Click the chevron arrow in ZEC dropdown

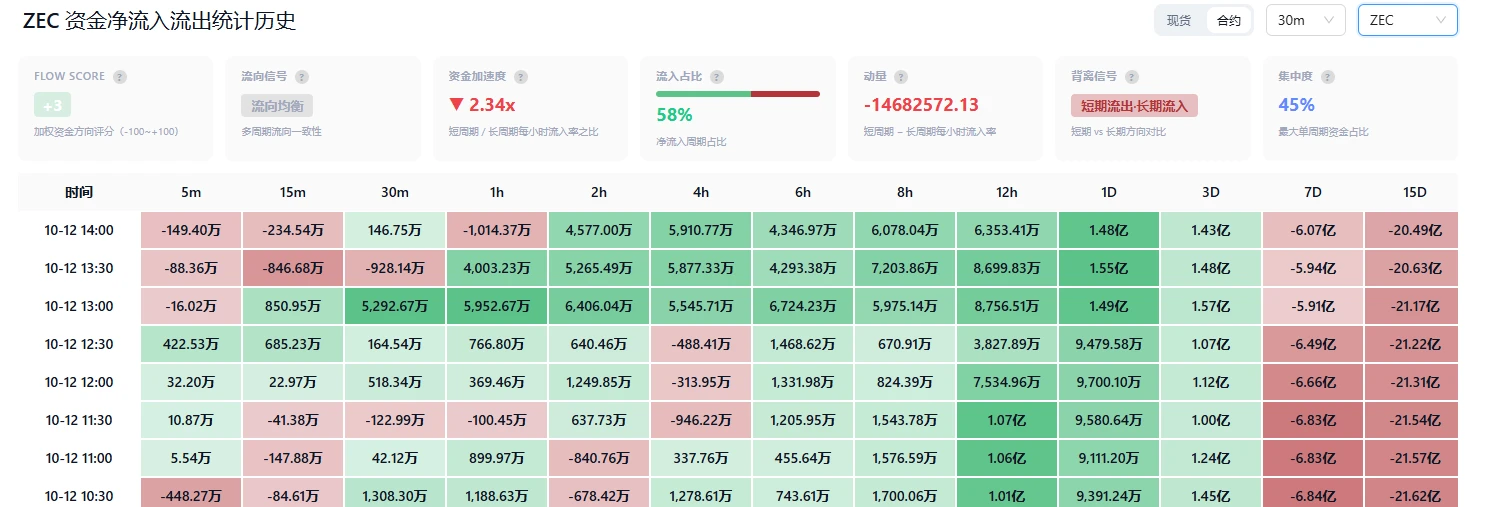(1441, 20)
